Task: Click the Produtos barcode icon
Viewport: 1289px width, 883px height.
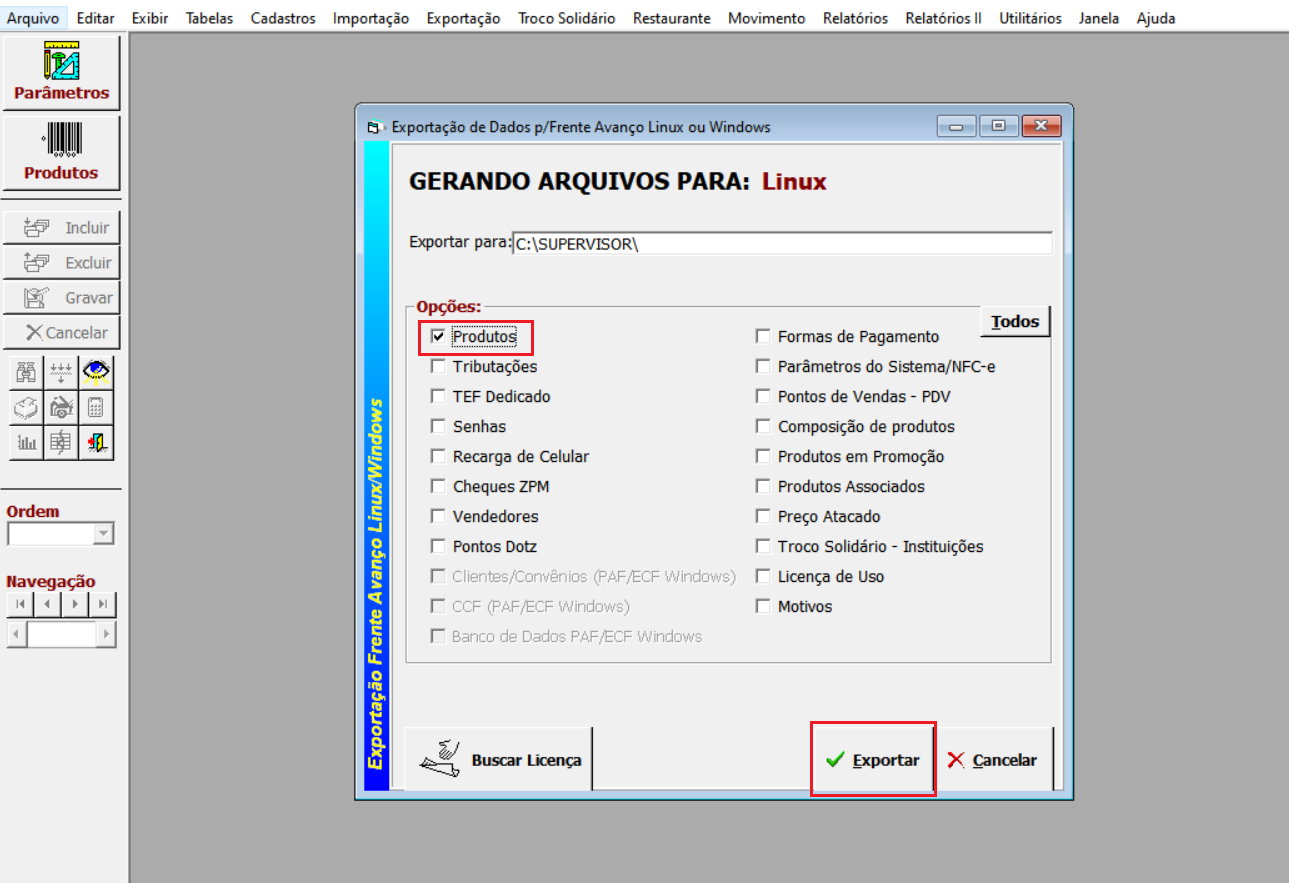Action: 61,153
